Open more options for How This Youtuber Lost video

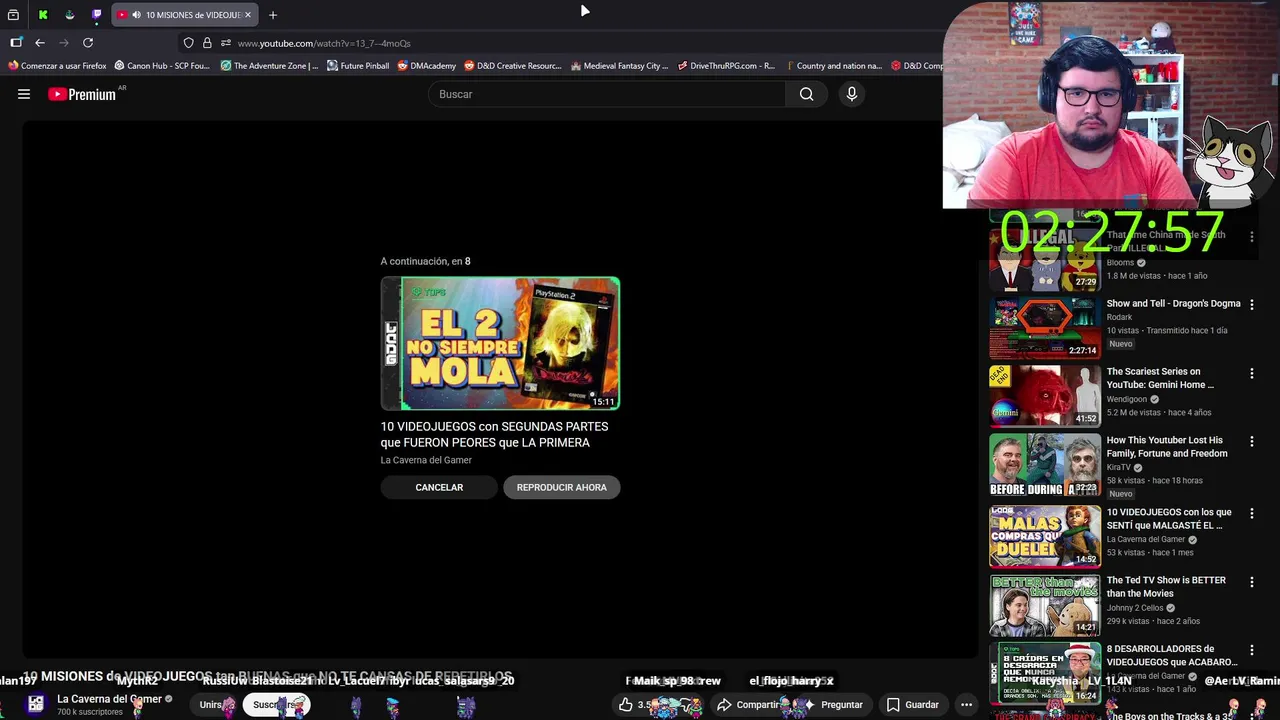tap(1251, 441)
